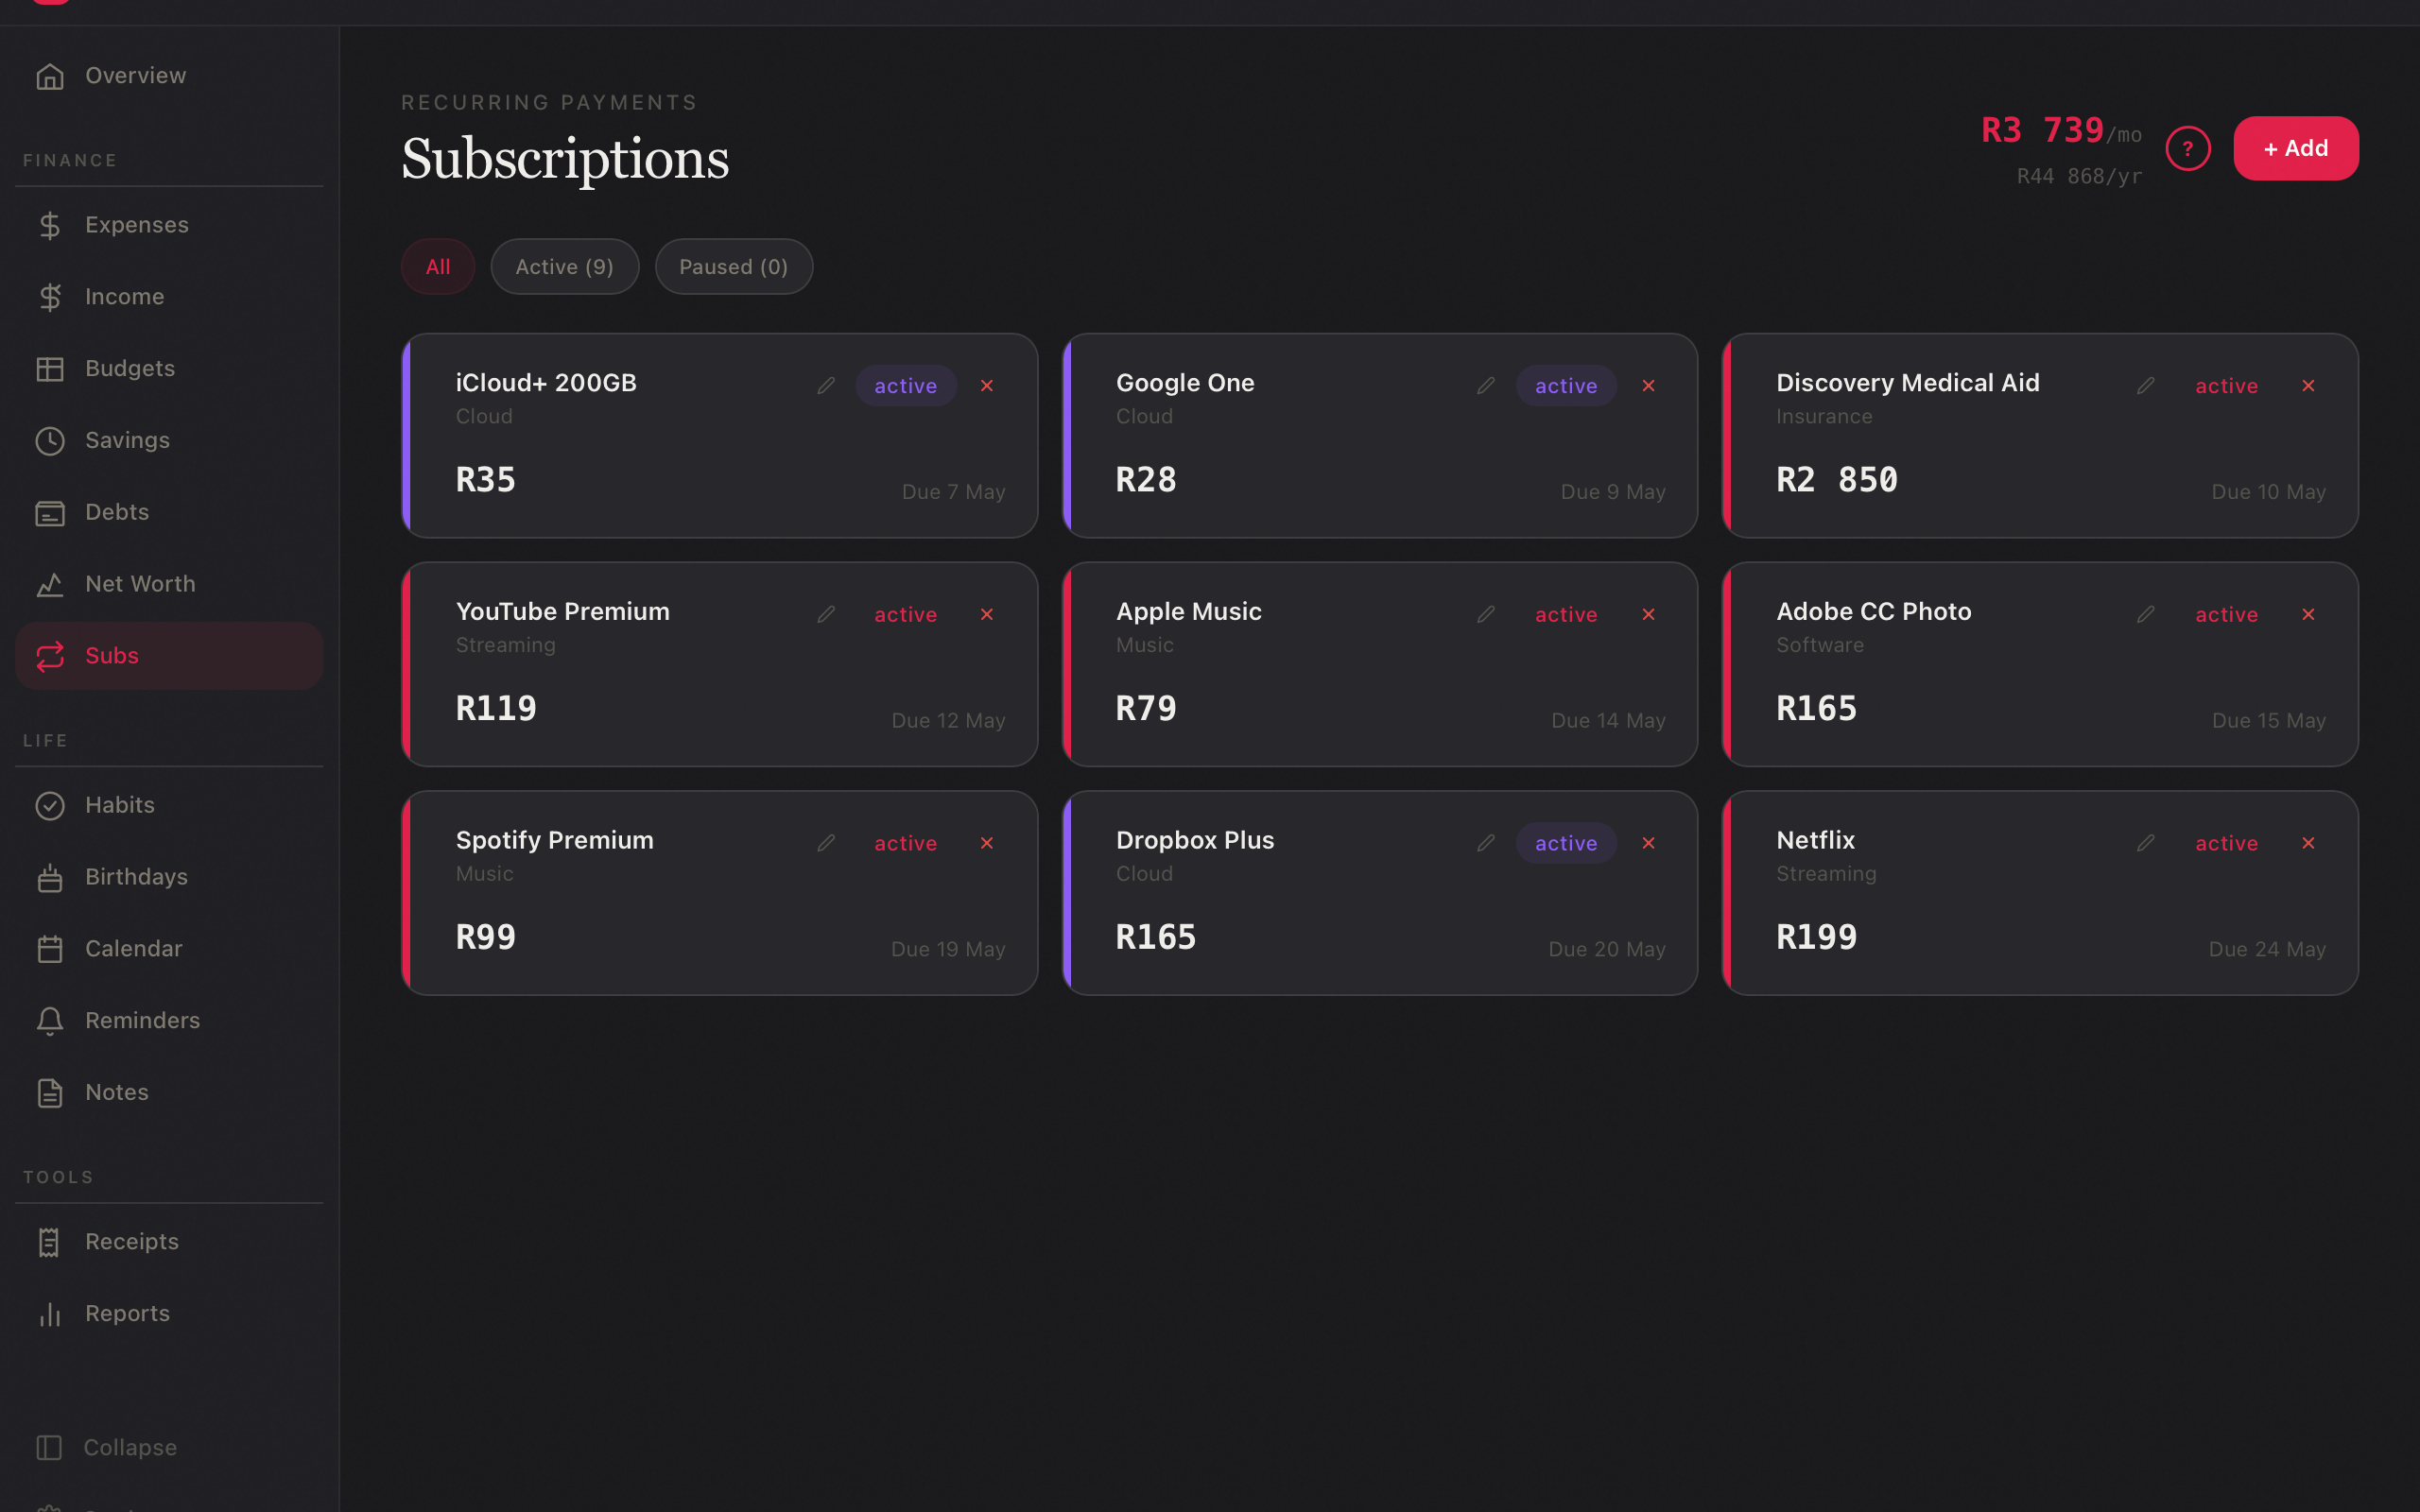Toggle active status on Netflix
The height and width of the screenshot is (1512, 2420).
(2226, 844)
